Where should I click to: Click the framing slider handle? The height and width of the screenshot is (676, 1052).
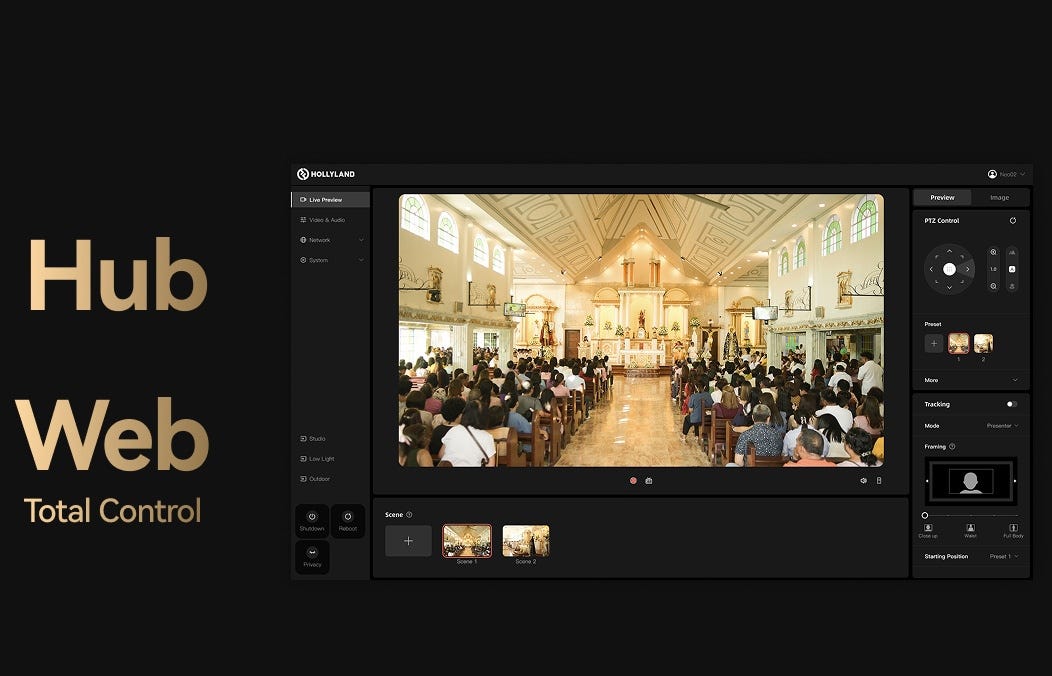click(x=925, y=515)
